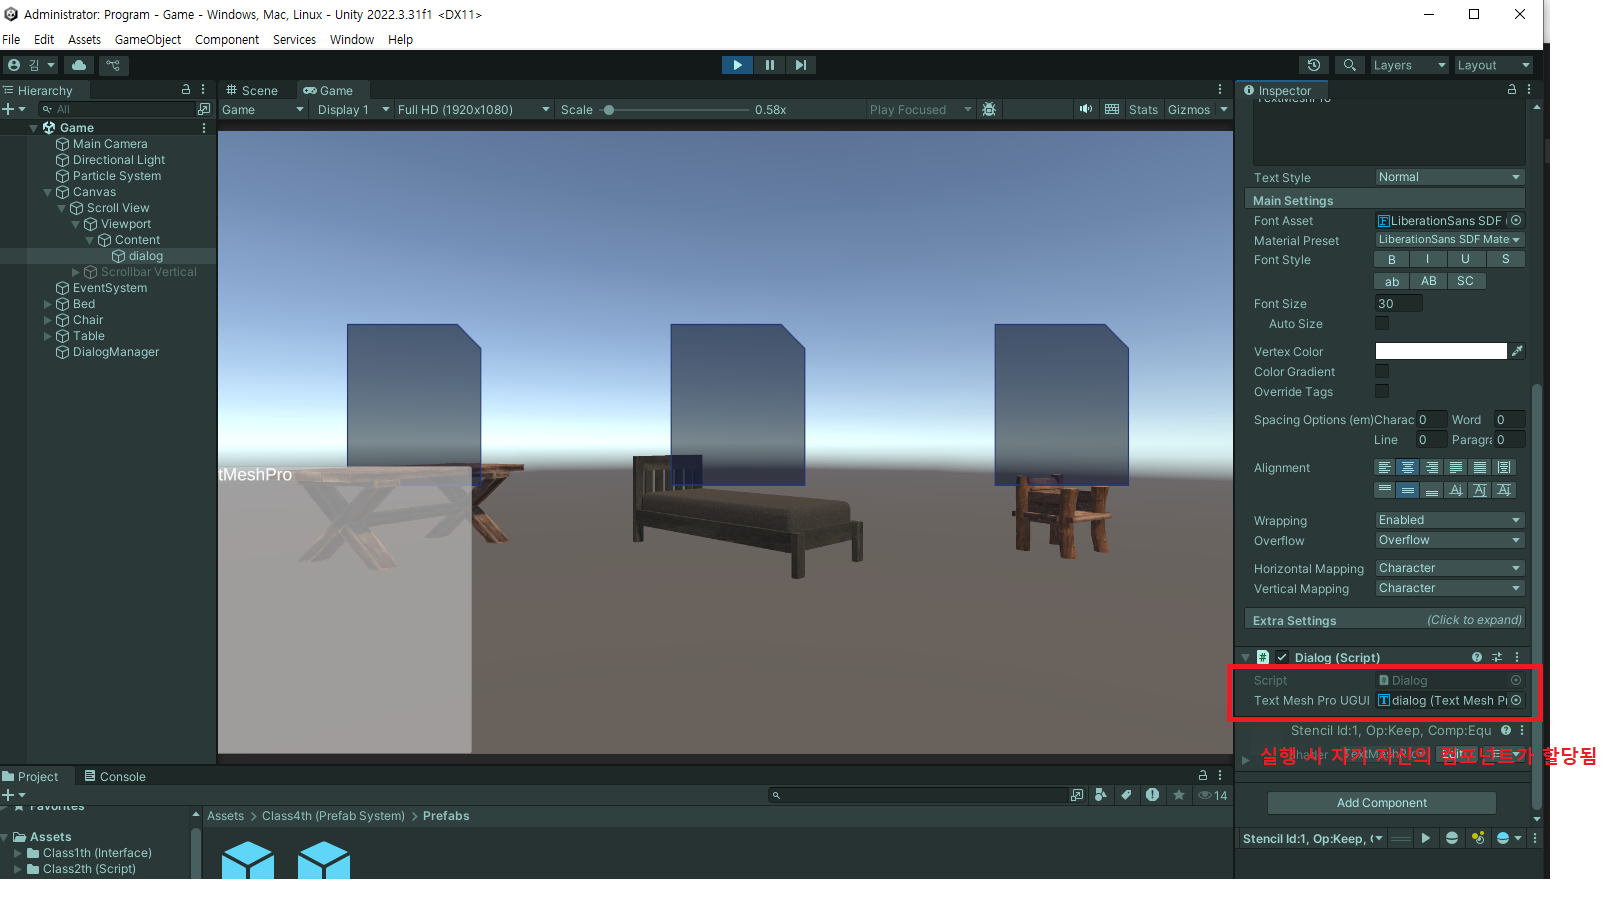Open the Window menu
Image resolution: width=1620 pixels, height=902 pixels.
[x=352, y=40]
